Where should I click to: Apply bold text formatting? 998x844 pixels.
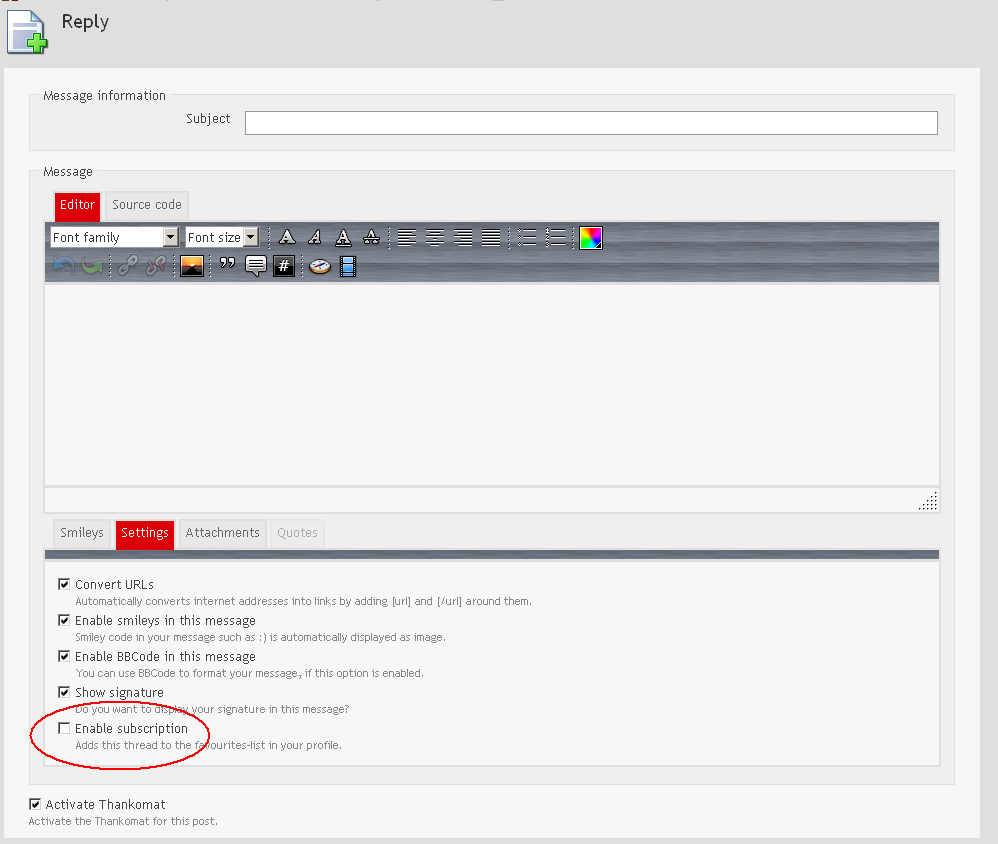click(287, 237)
